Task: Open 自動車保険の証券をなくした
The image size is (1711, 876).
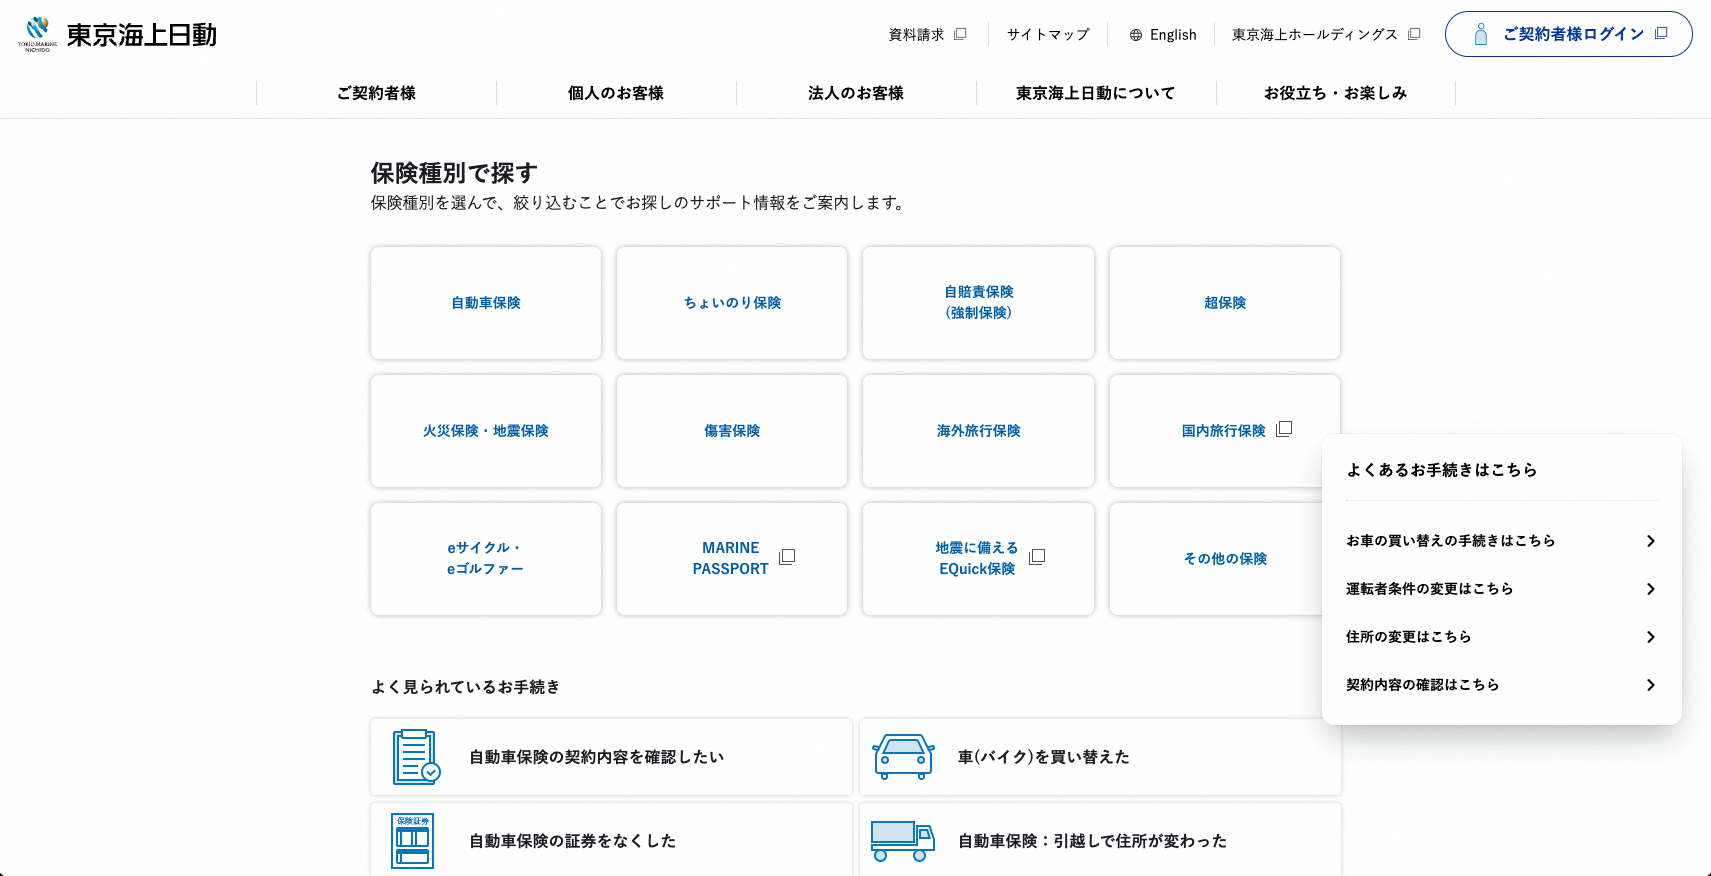Action: pos(612,839)
